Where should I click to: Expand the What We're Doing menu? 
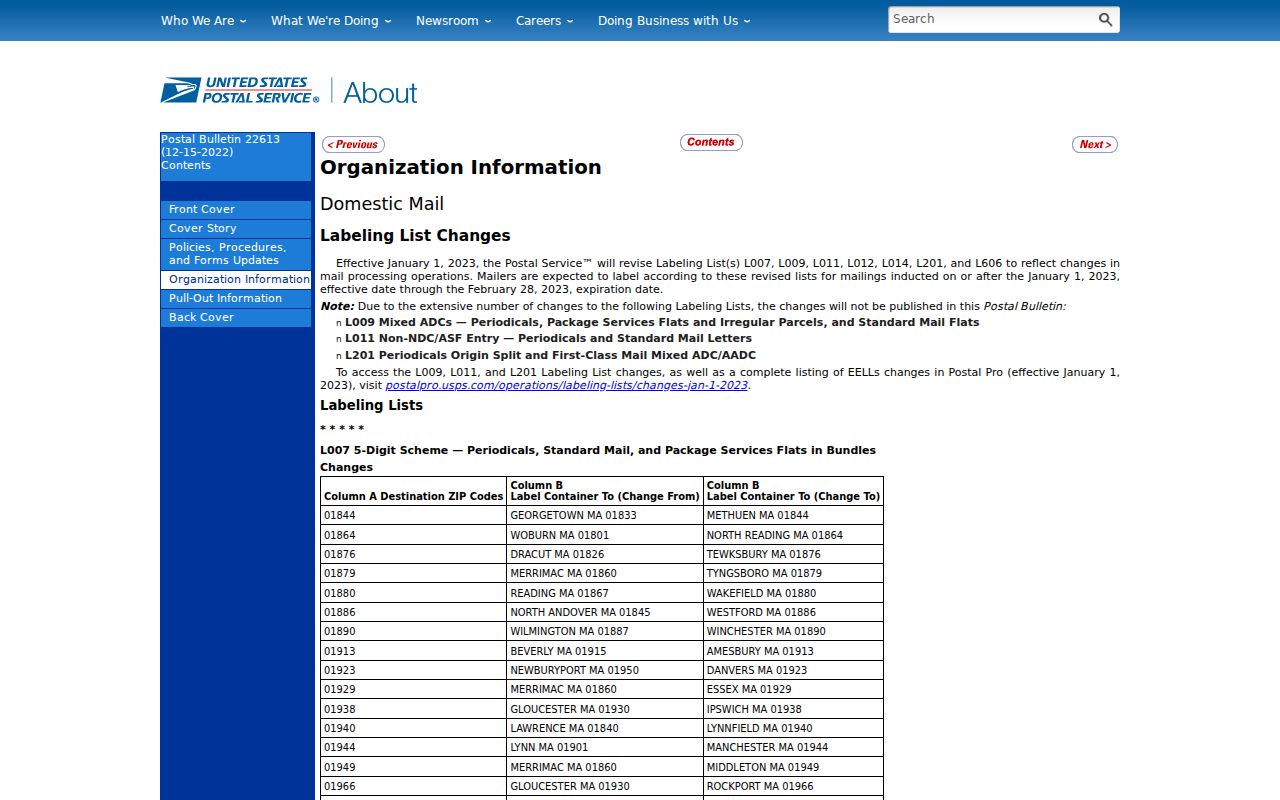coord(331,20)
